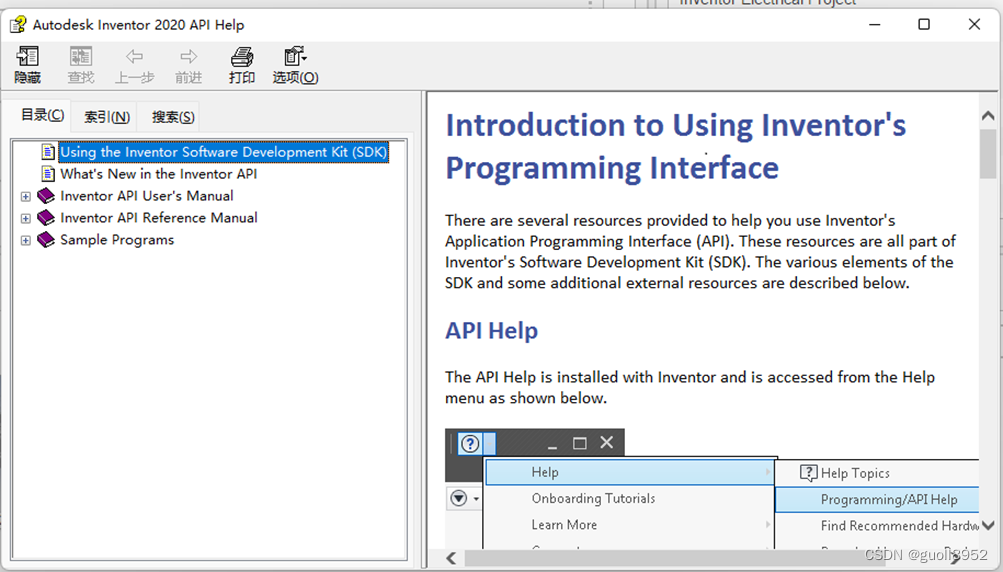Go back with the 上一步 arrow
The width and height of the screenshot is (1003, 572).
coord(134,65)
